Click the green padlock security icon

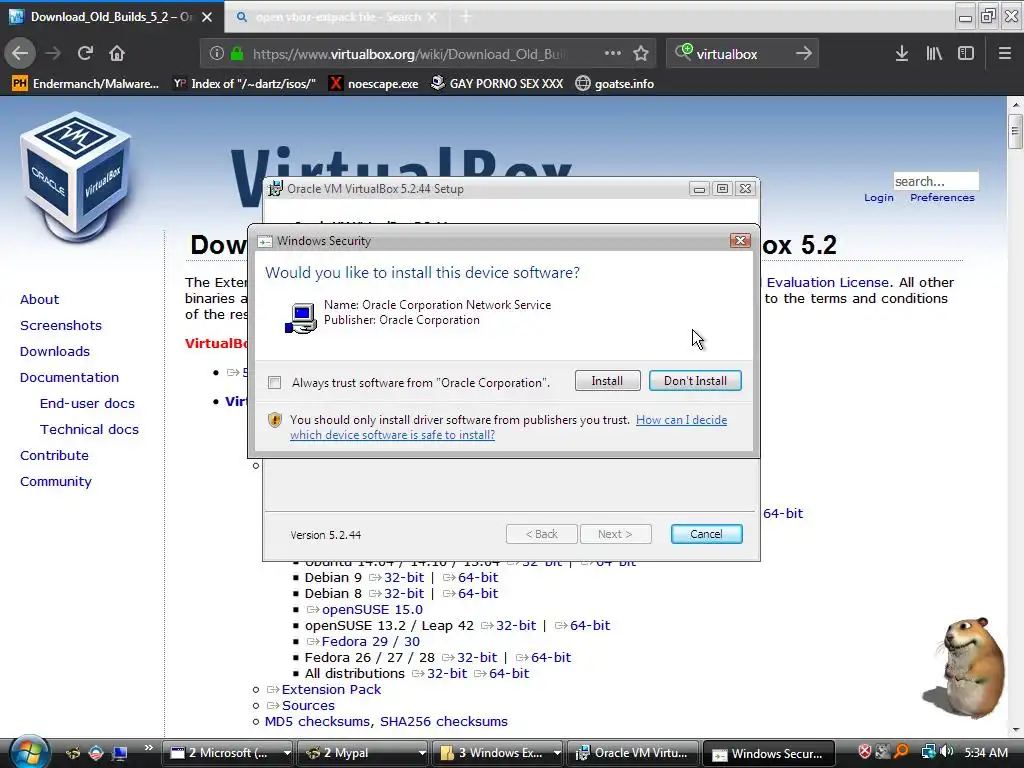click(237, 54)
